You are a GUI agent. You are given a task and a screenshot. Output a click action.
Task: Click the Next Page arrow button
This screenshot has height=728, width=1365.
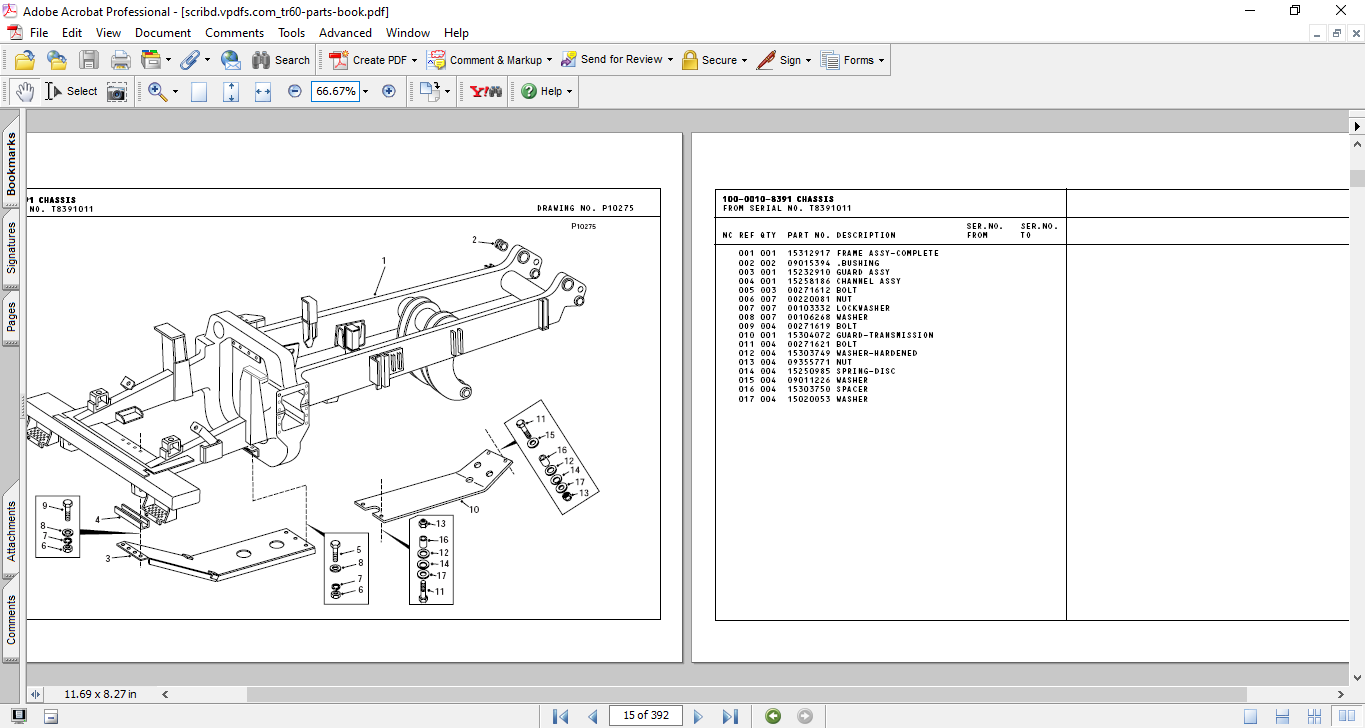coord(698,716)
